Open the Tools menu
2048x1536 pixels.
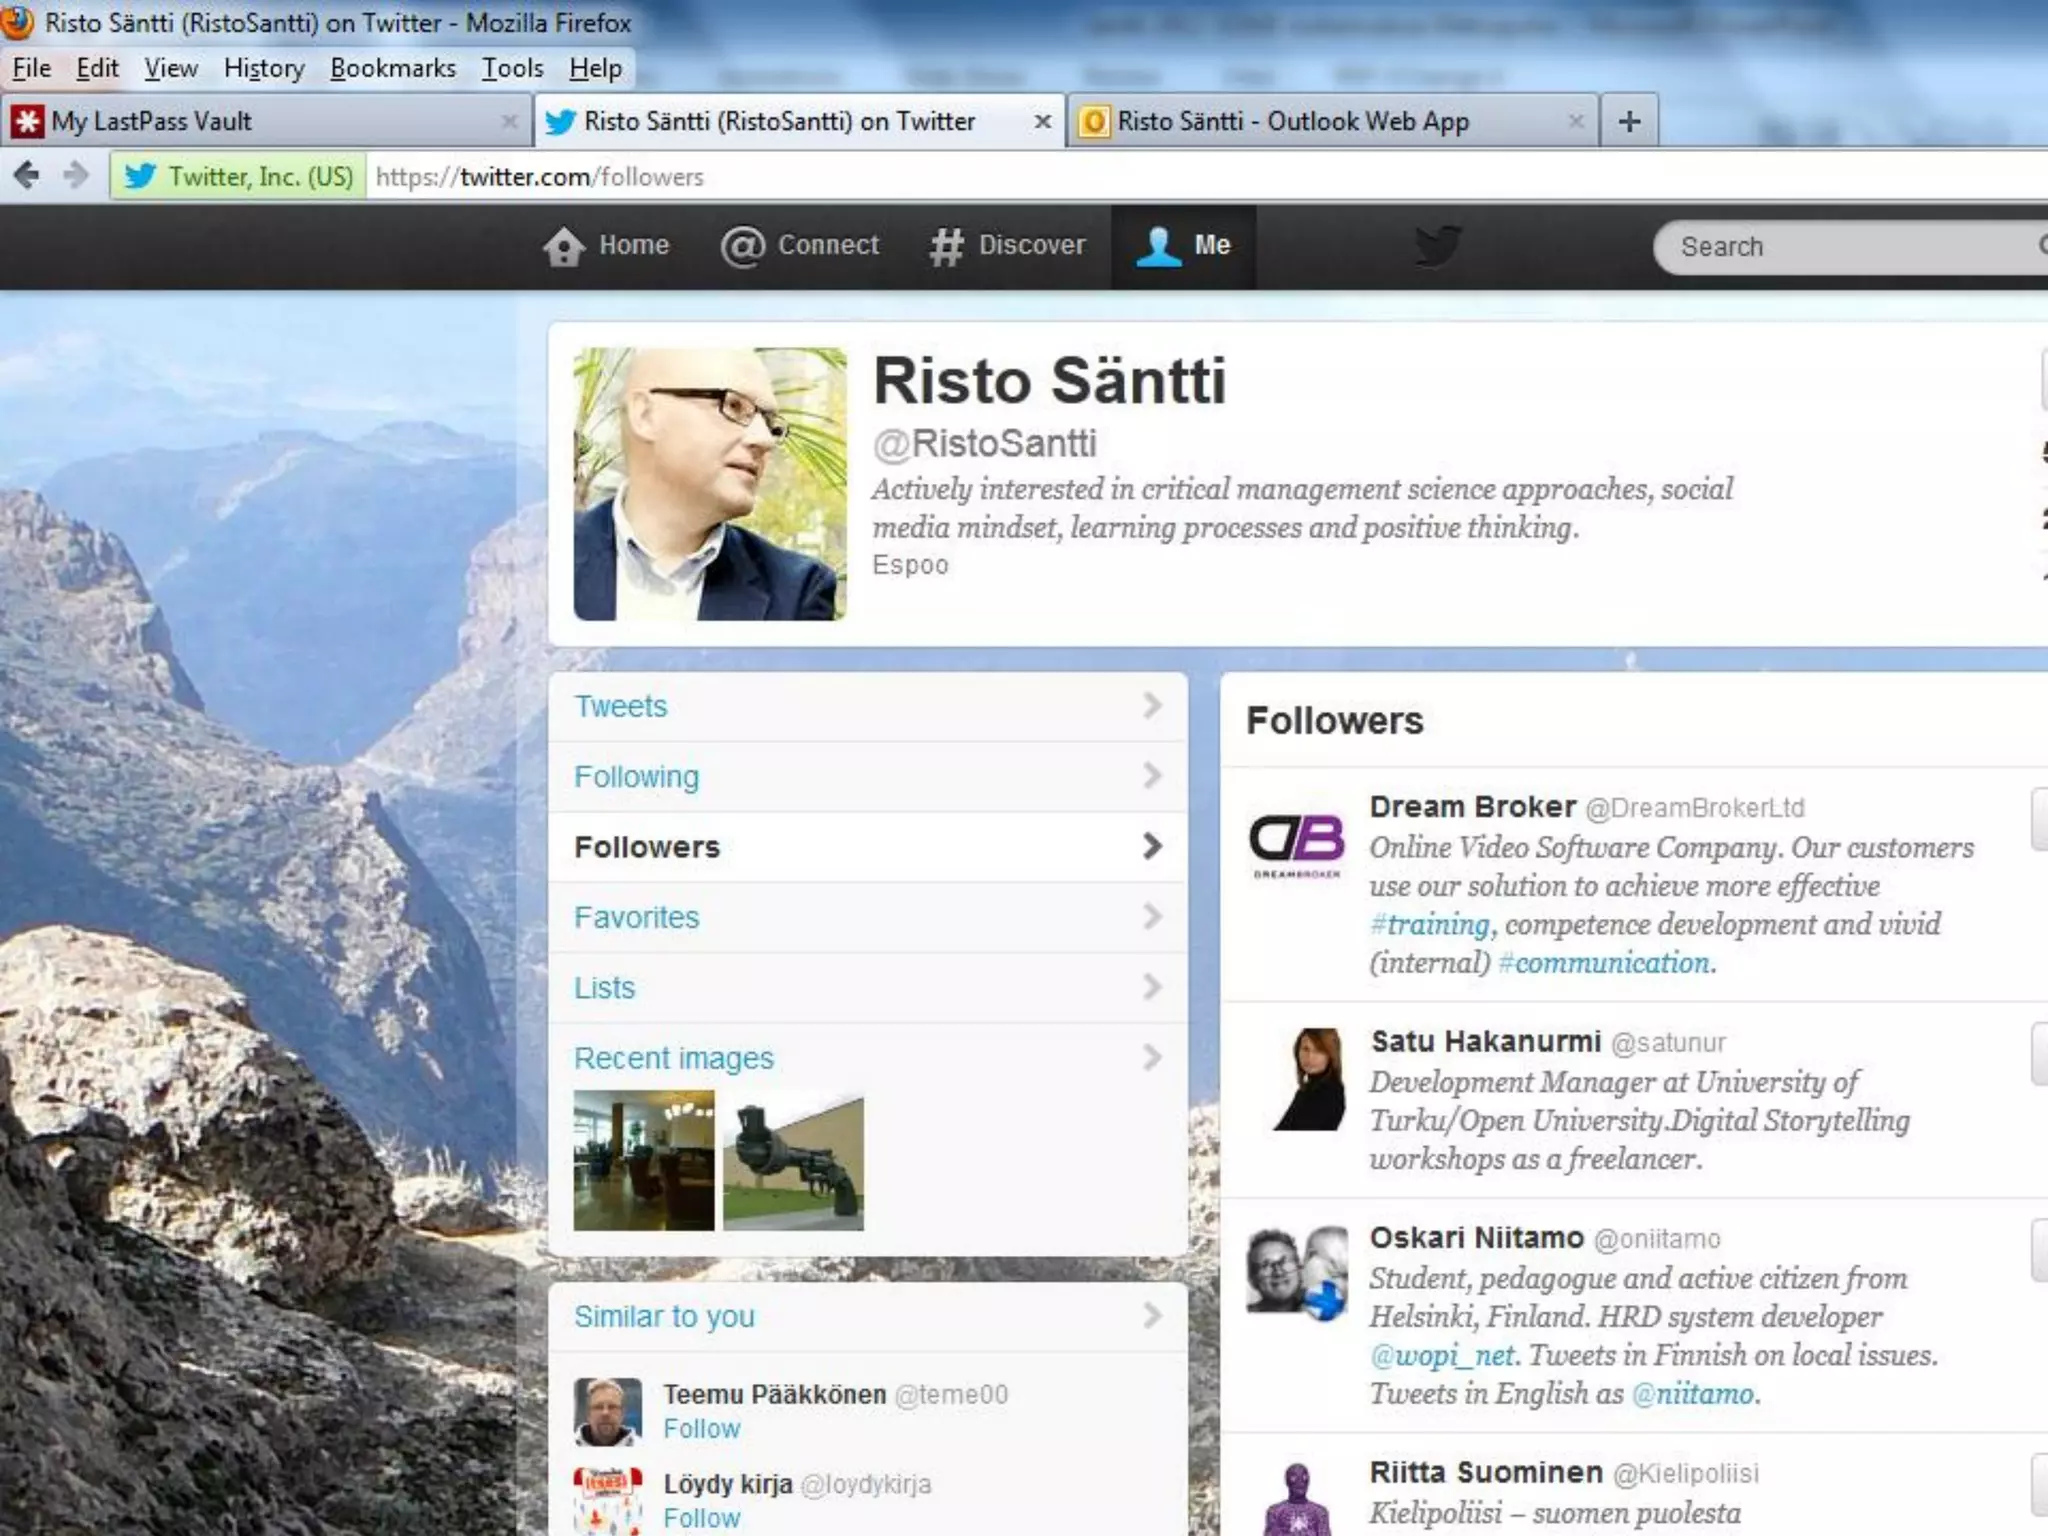(512, 68)
